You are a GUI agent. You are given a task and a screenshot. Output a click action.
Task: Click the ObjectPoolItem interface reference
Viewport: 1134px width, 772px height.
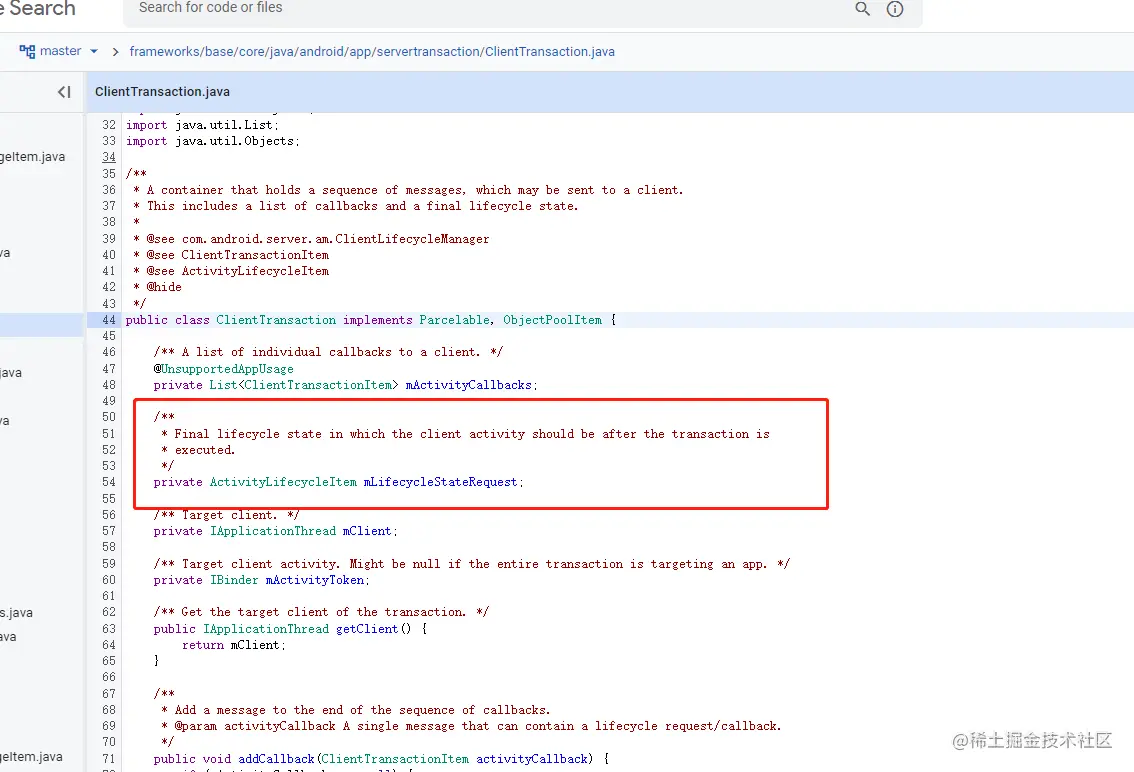click(553, 320)
